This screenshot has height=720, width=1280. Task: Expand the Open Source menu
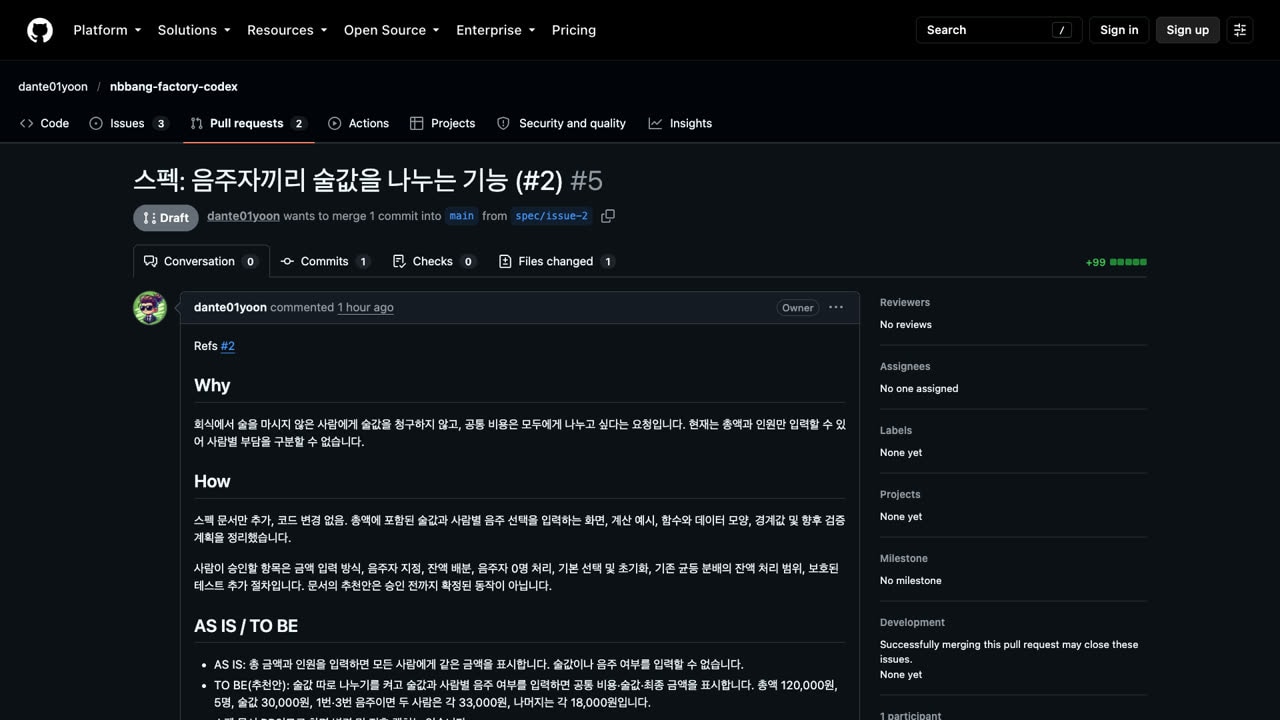(x=392, y=30)
